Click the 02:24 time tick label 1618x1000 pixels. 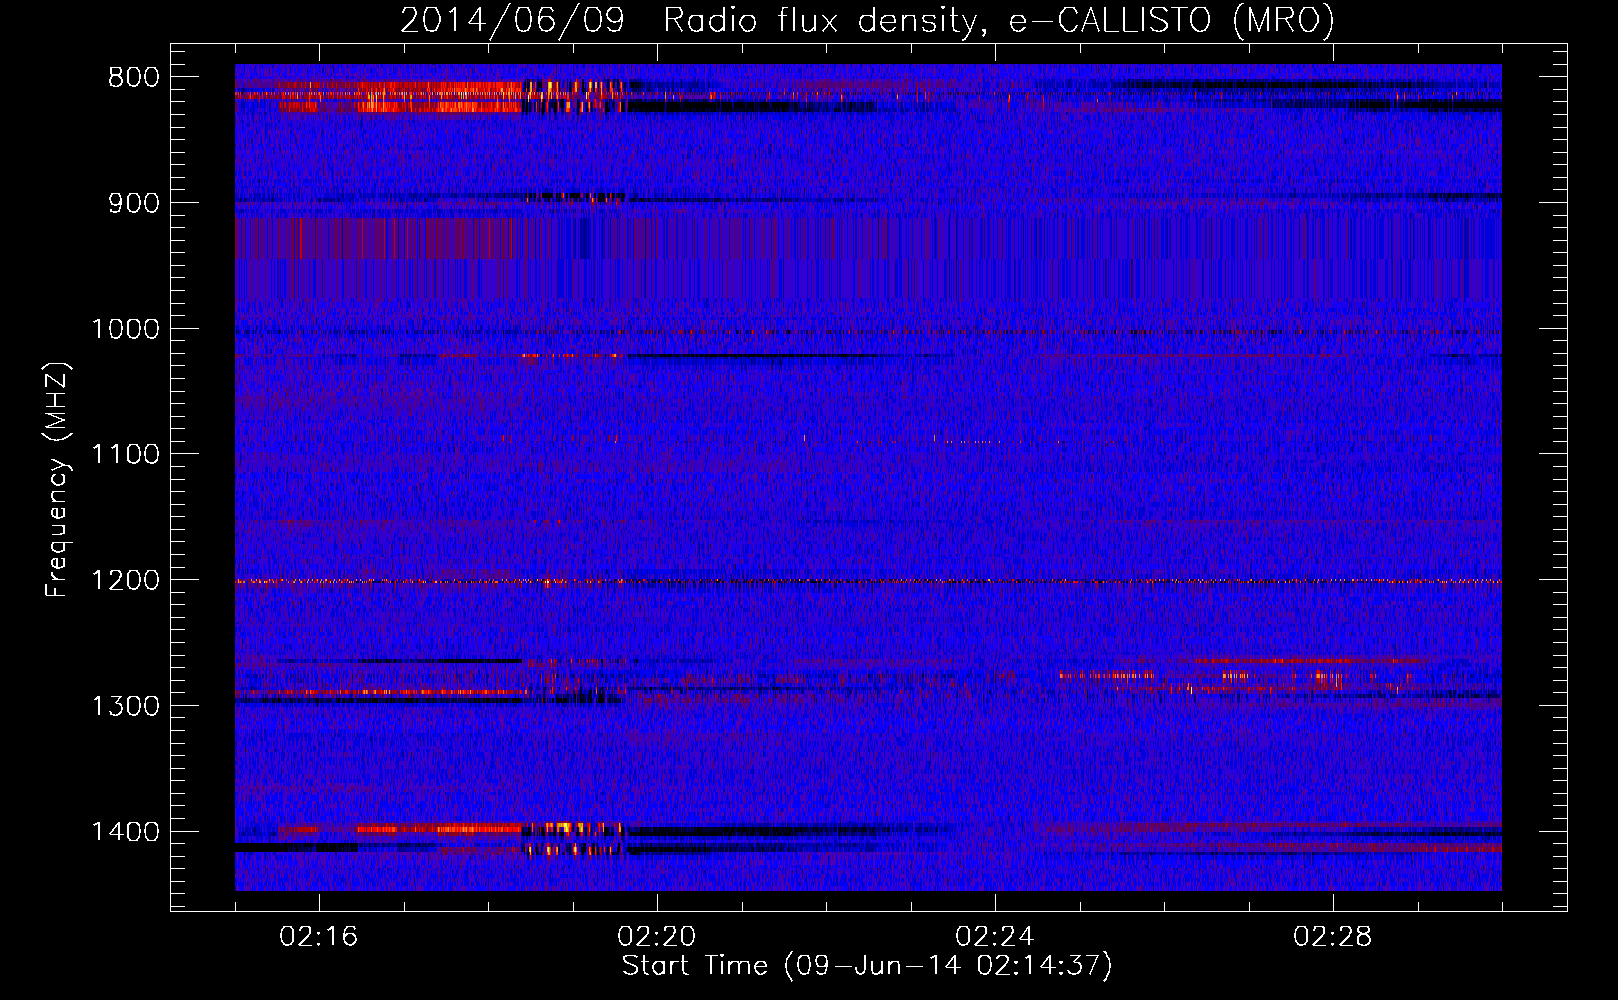(995, 937)
